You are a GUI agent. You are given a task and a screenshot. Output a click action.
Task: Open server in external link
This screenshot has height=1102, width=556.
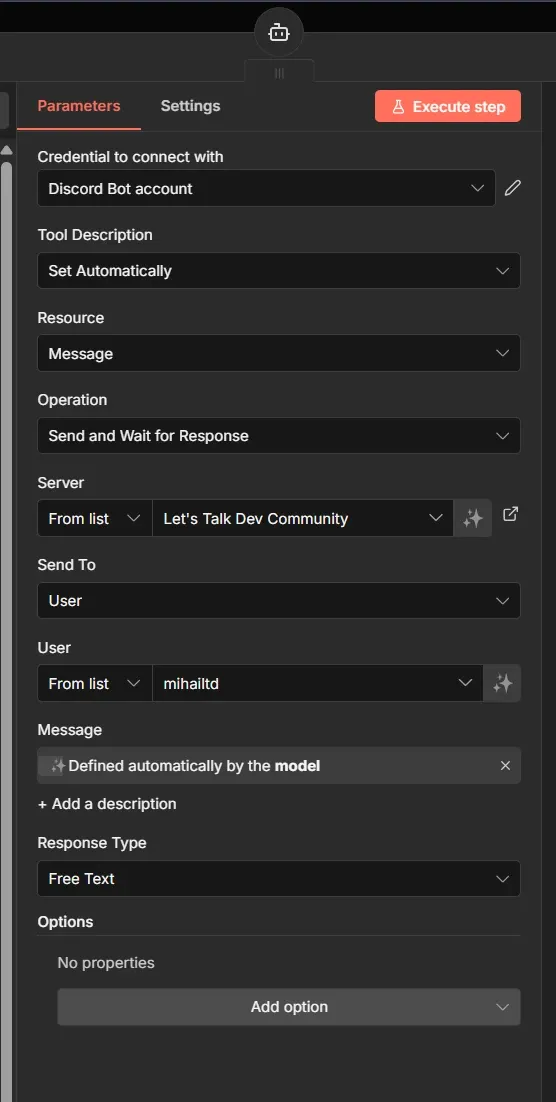point(510,514)
